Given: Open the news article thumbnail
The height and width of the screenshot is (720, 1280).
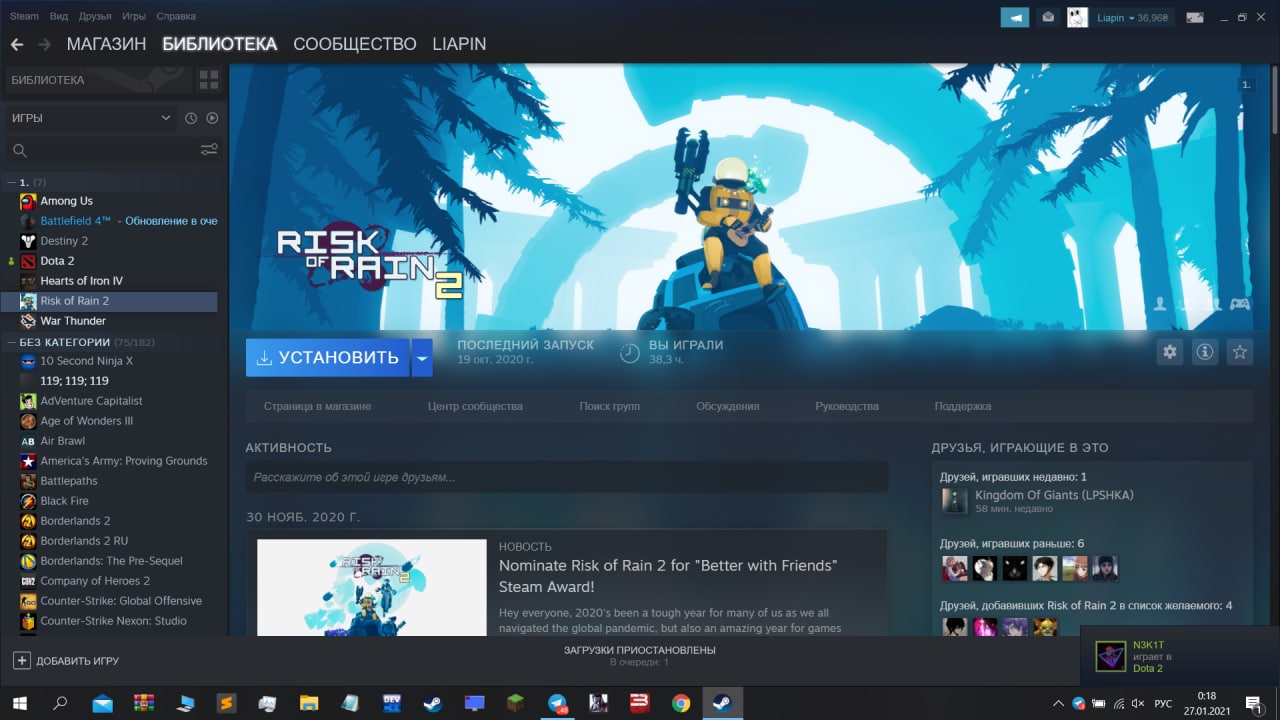Looking at the screenshot, I should [x=371, y=588].
